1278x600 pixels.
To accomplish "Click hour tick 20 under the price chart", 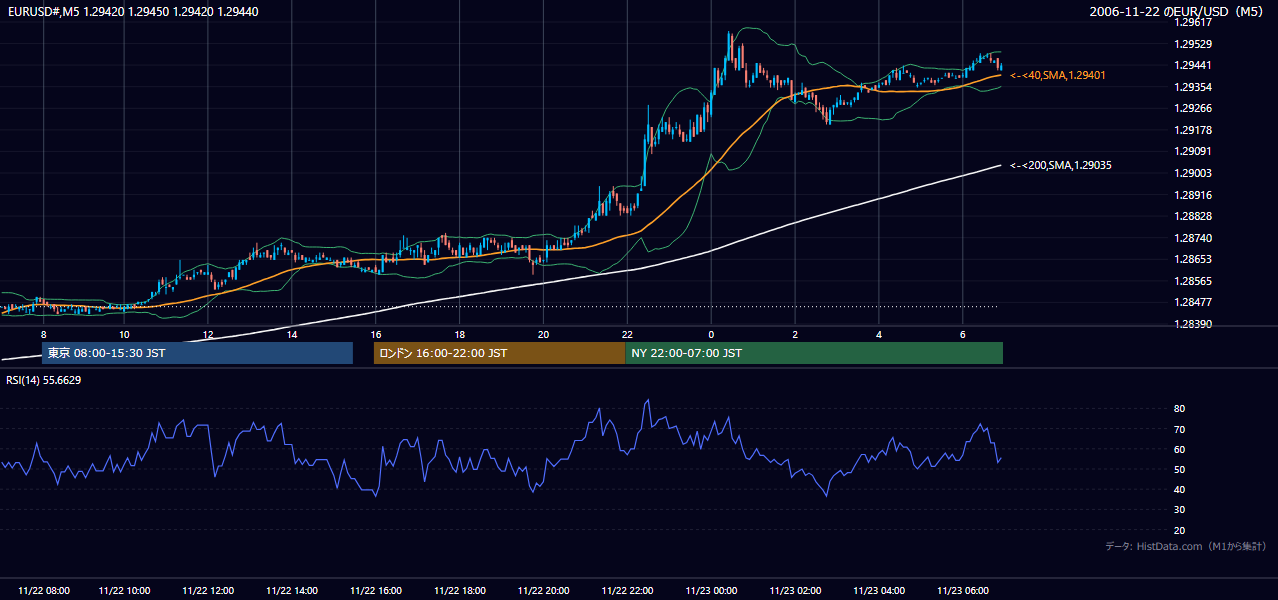I will click(543, 334).
